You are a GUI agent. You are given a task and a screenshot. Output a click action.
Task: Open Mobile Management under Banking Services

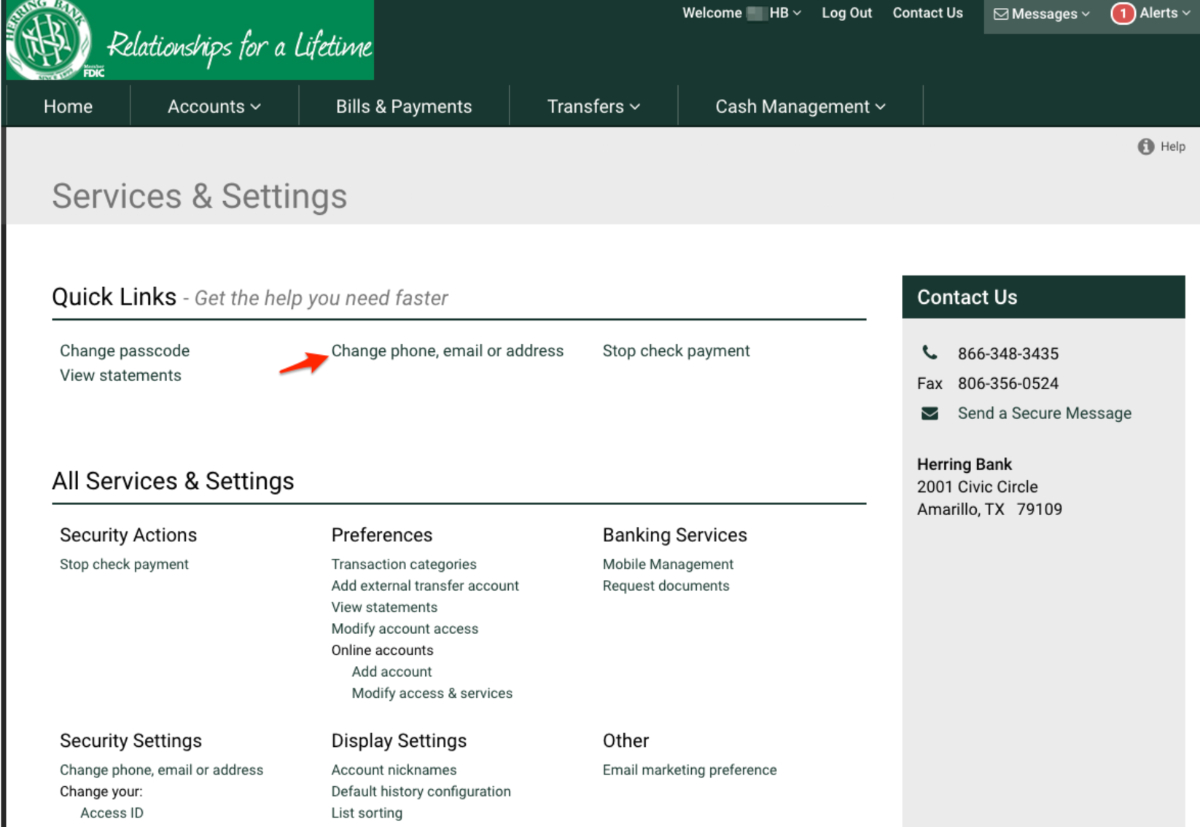[x=668, y=564]
